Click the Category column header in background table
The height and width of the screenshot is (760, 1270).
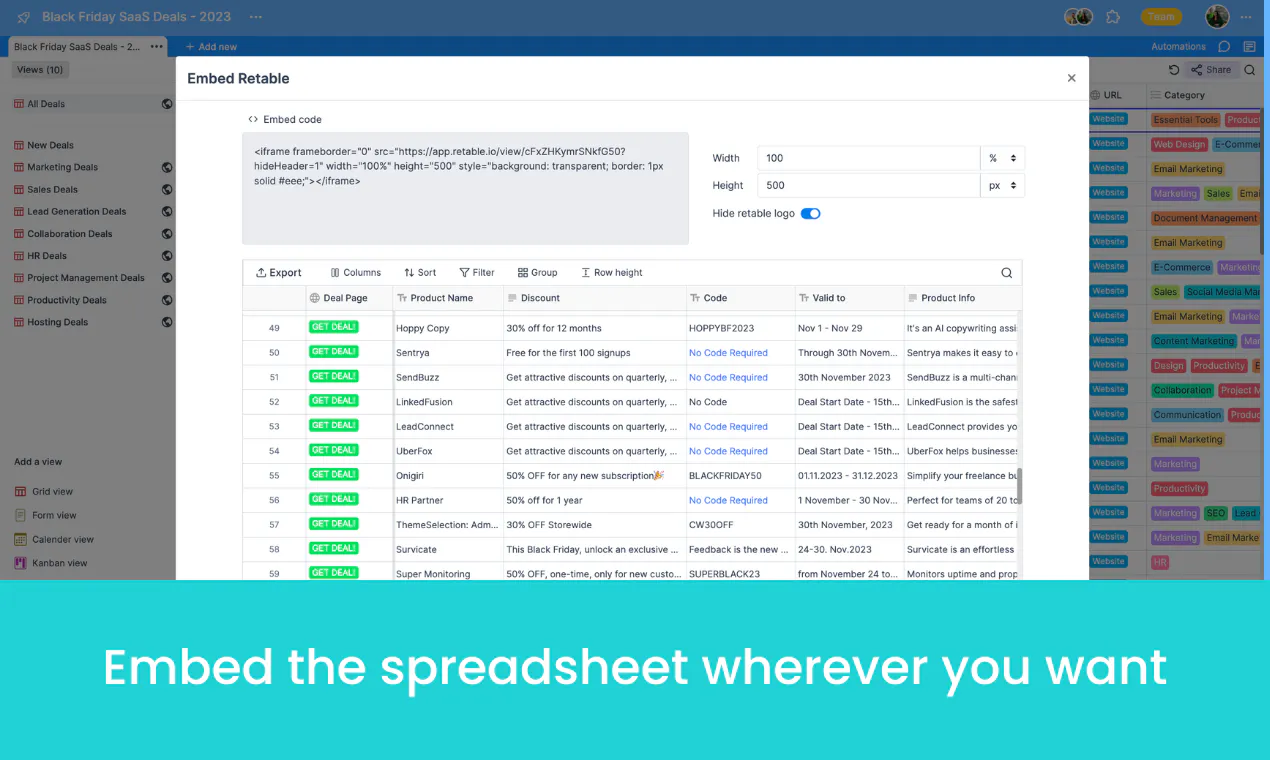1204,95
